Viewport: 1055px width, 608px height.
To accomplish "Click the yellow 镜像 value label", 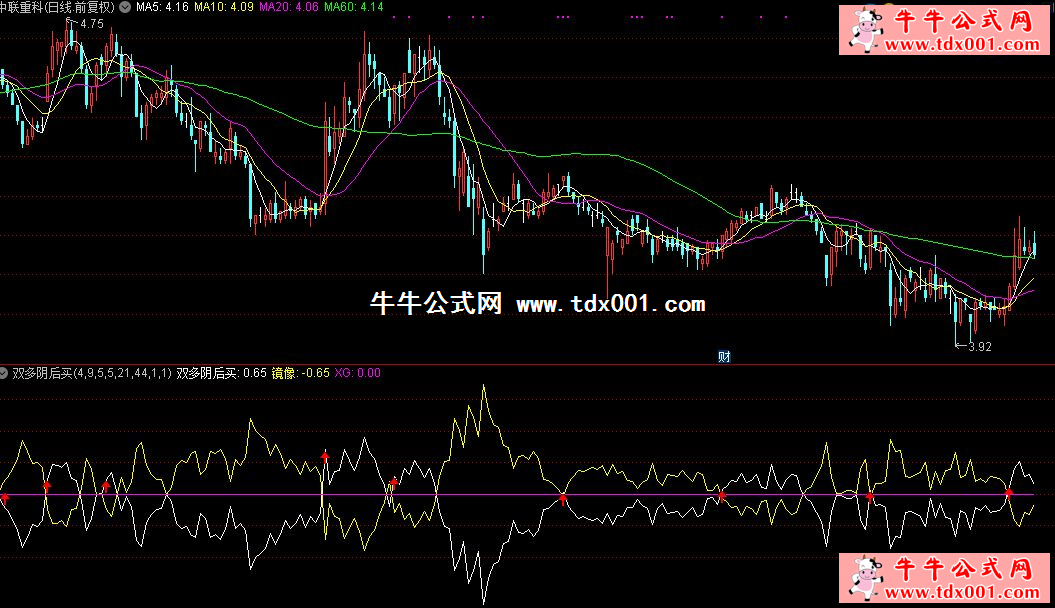I will coord(301,373).
